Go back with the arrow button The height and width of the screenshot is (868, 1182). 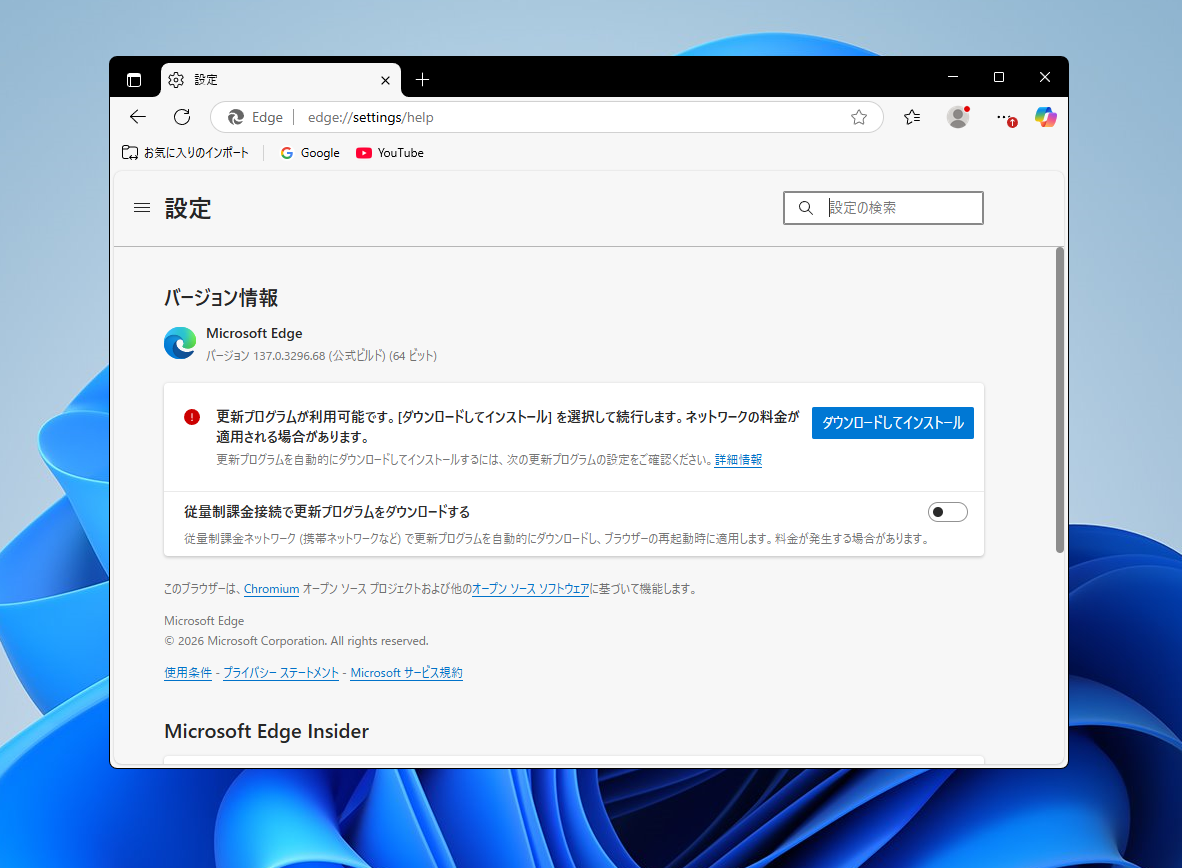click(x=138, y=117)
